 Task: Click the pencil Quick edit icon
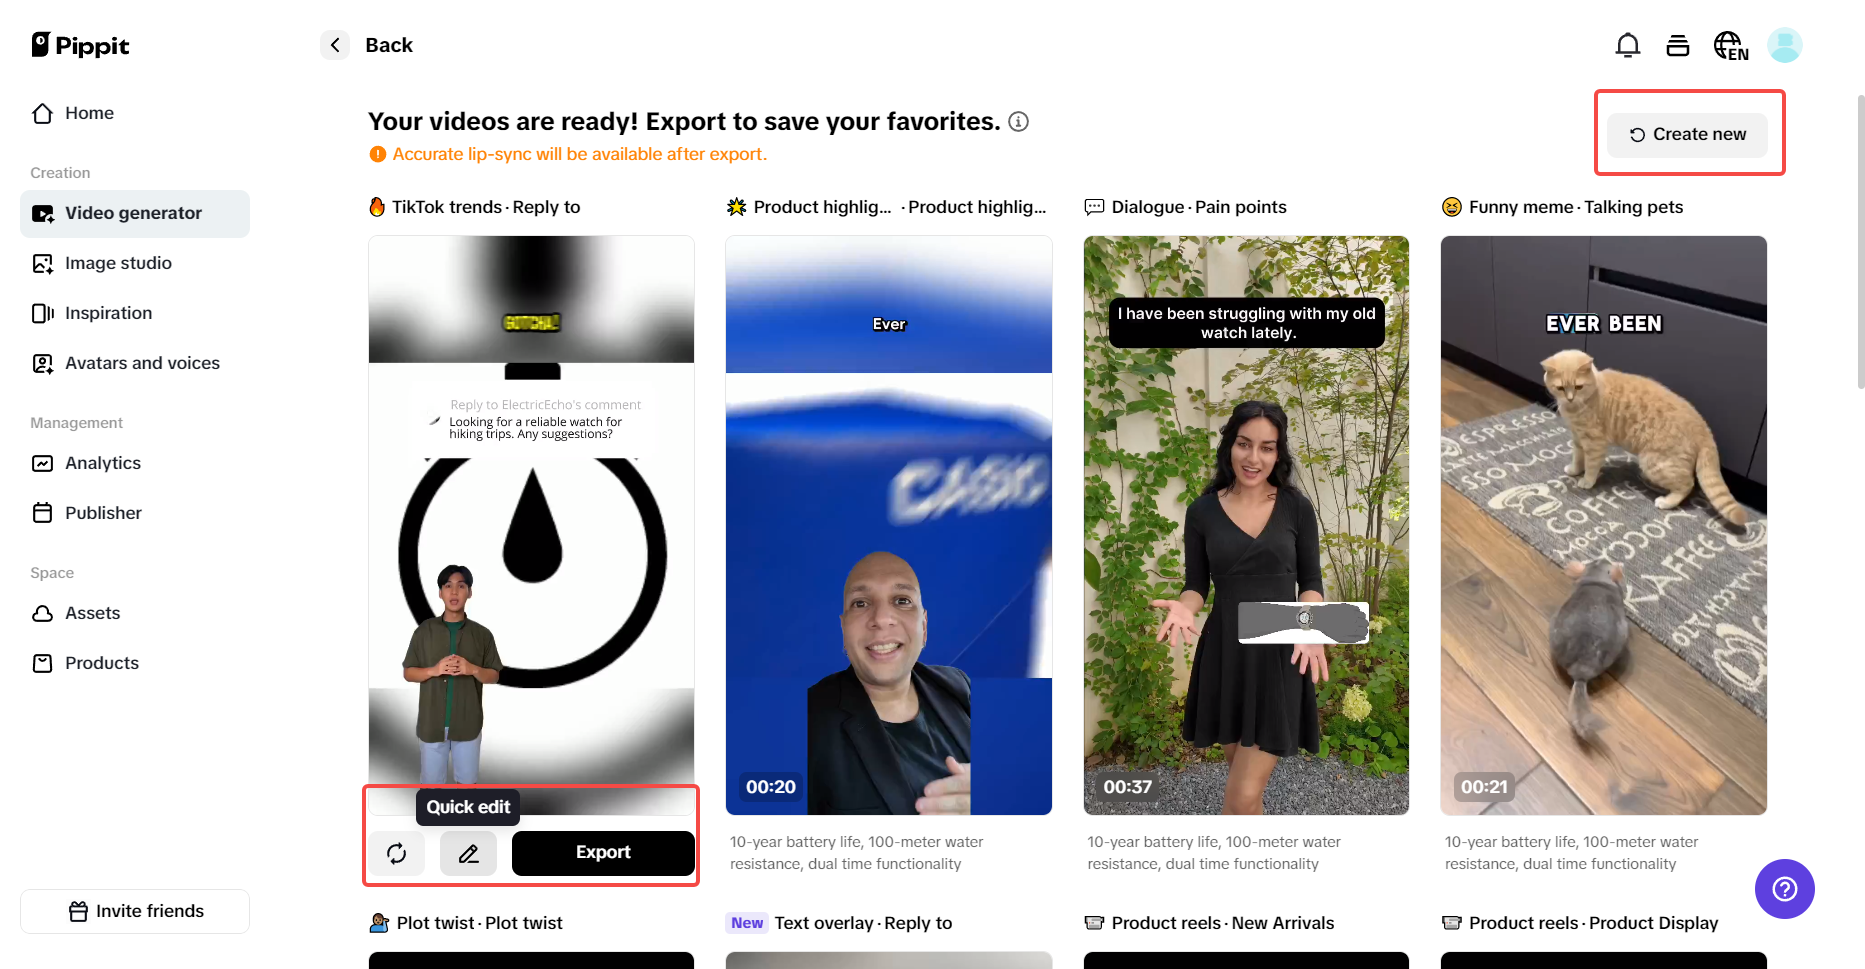[468, 853]
